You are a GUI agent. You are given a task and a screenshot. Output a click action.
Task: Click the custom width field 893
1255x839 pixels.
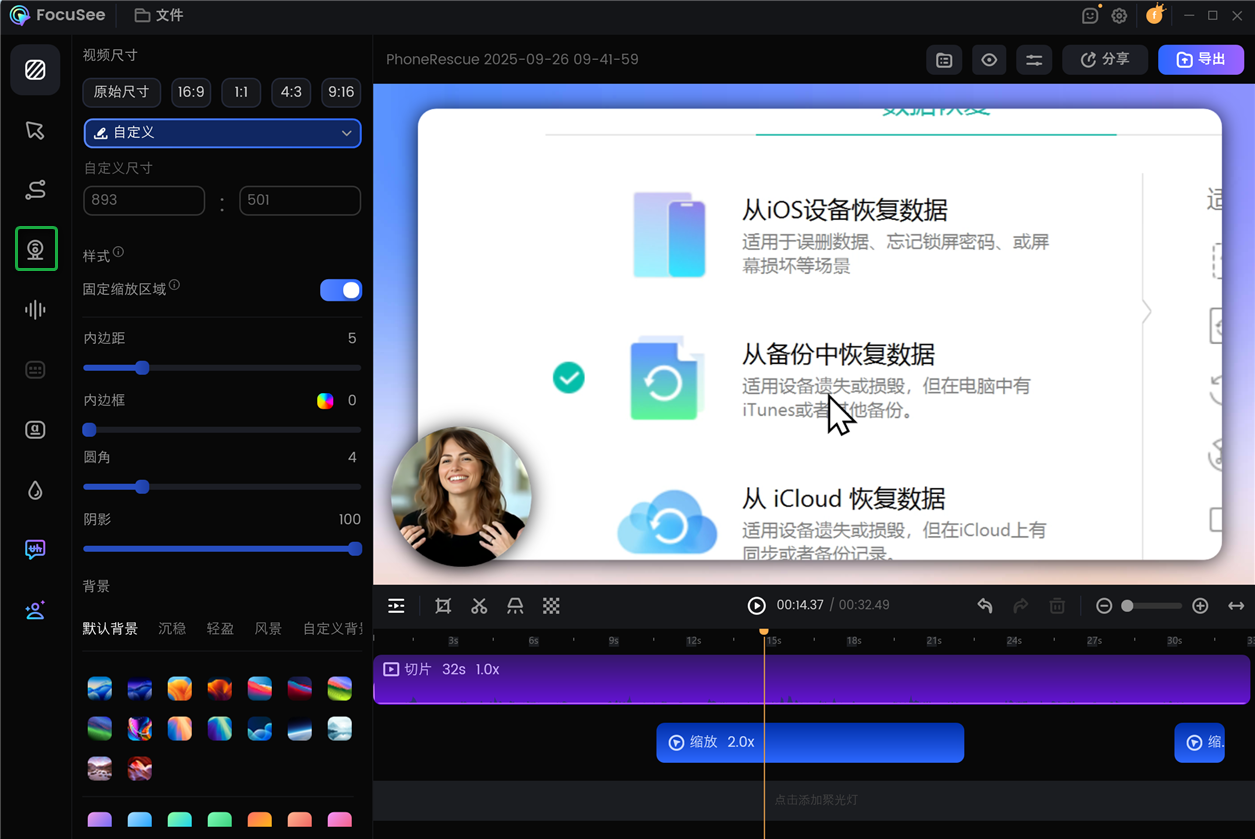pos(144,200)
